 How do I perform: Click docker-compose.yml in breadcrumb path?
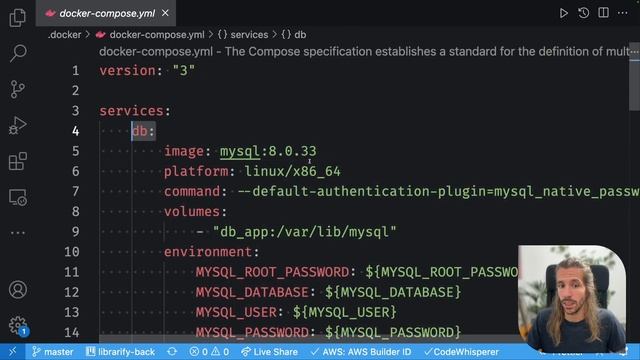click(x=157, y=35)
